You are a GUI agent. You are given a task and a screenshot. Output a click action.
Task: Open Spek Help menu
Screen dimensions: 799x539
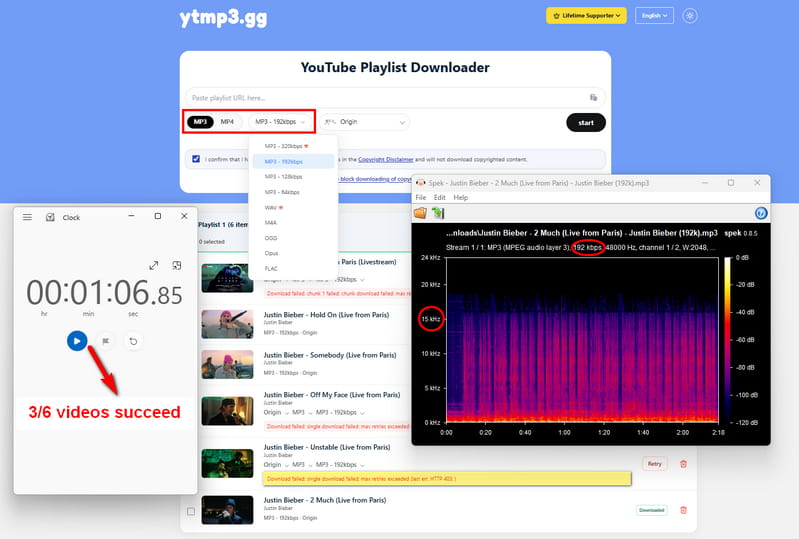[x=461, y=198]
